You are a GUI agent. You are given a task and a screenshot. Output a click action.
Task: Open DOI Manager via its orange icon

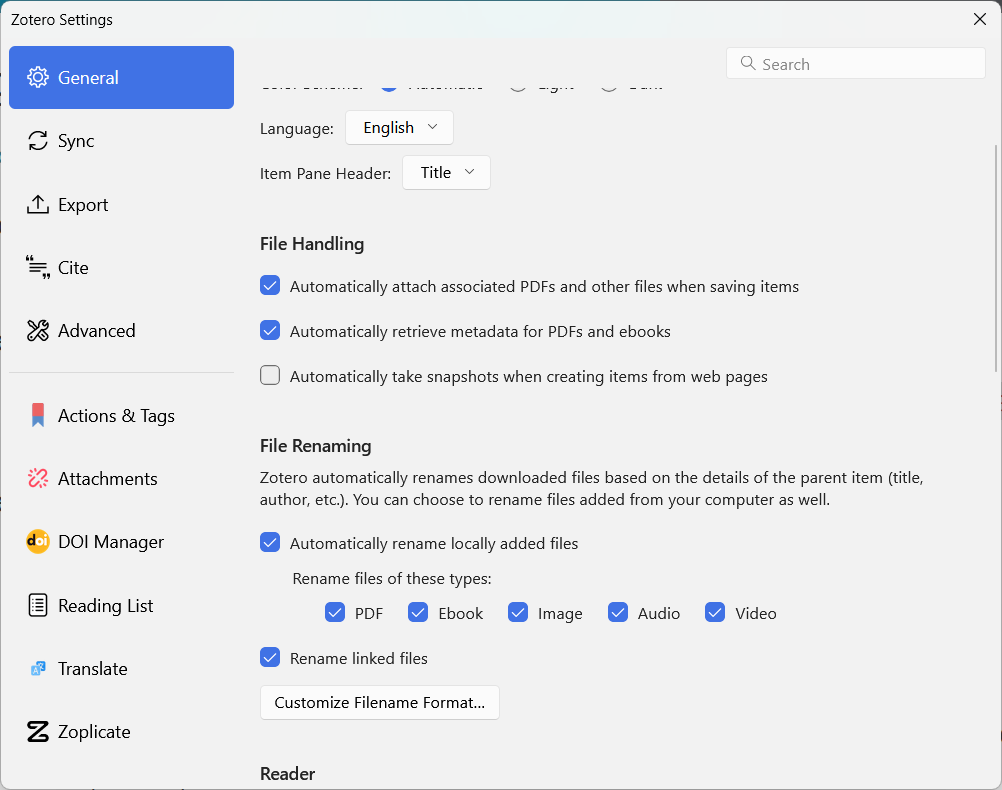pos(38,542)
